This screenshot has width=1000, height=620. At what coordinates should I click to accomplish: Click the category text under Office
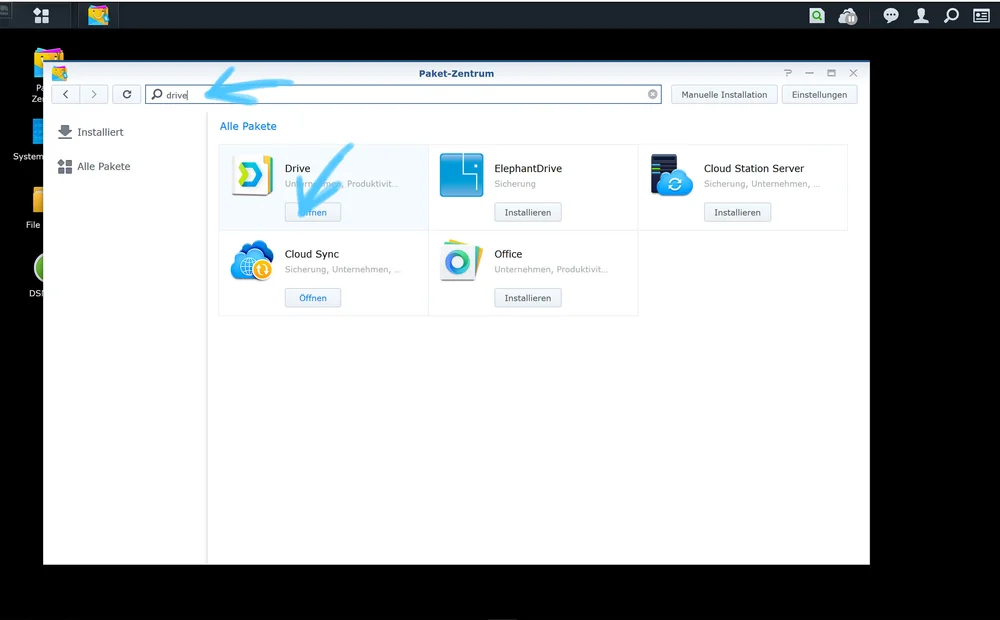[551, 269]
